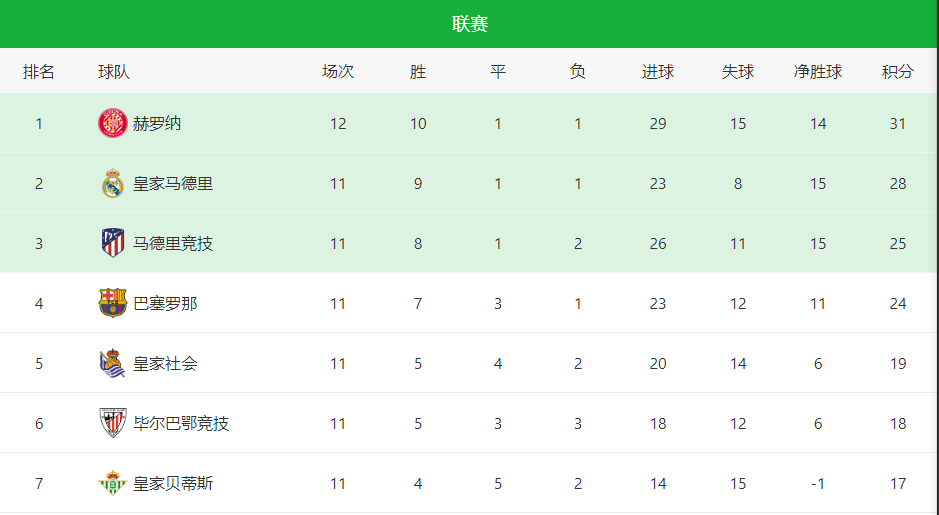This screenshot has height=515, width=939.
Task: Open the 赫罗纳 team name link
Action: pyautogui.click(x=157, y=123)
